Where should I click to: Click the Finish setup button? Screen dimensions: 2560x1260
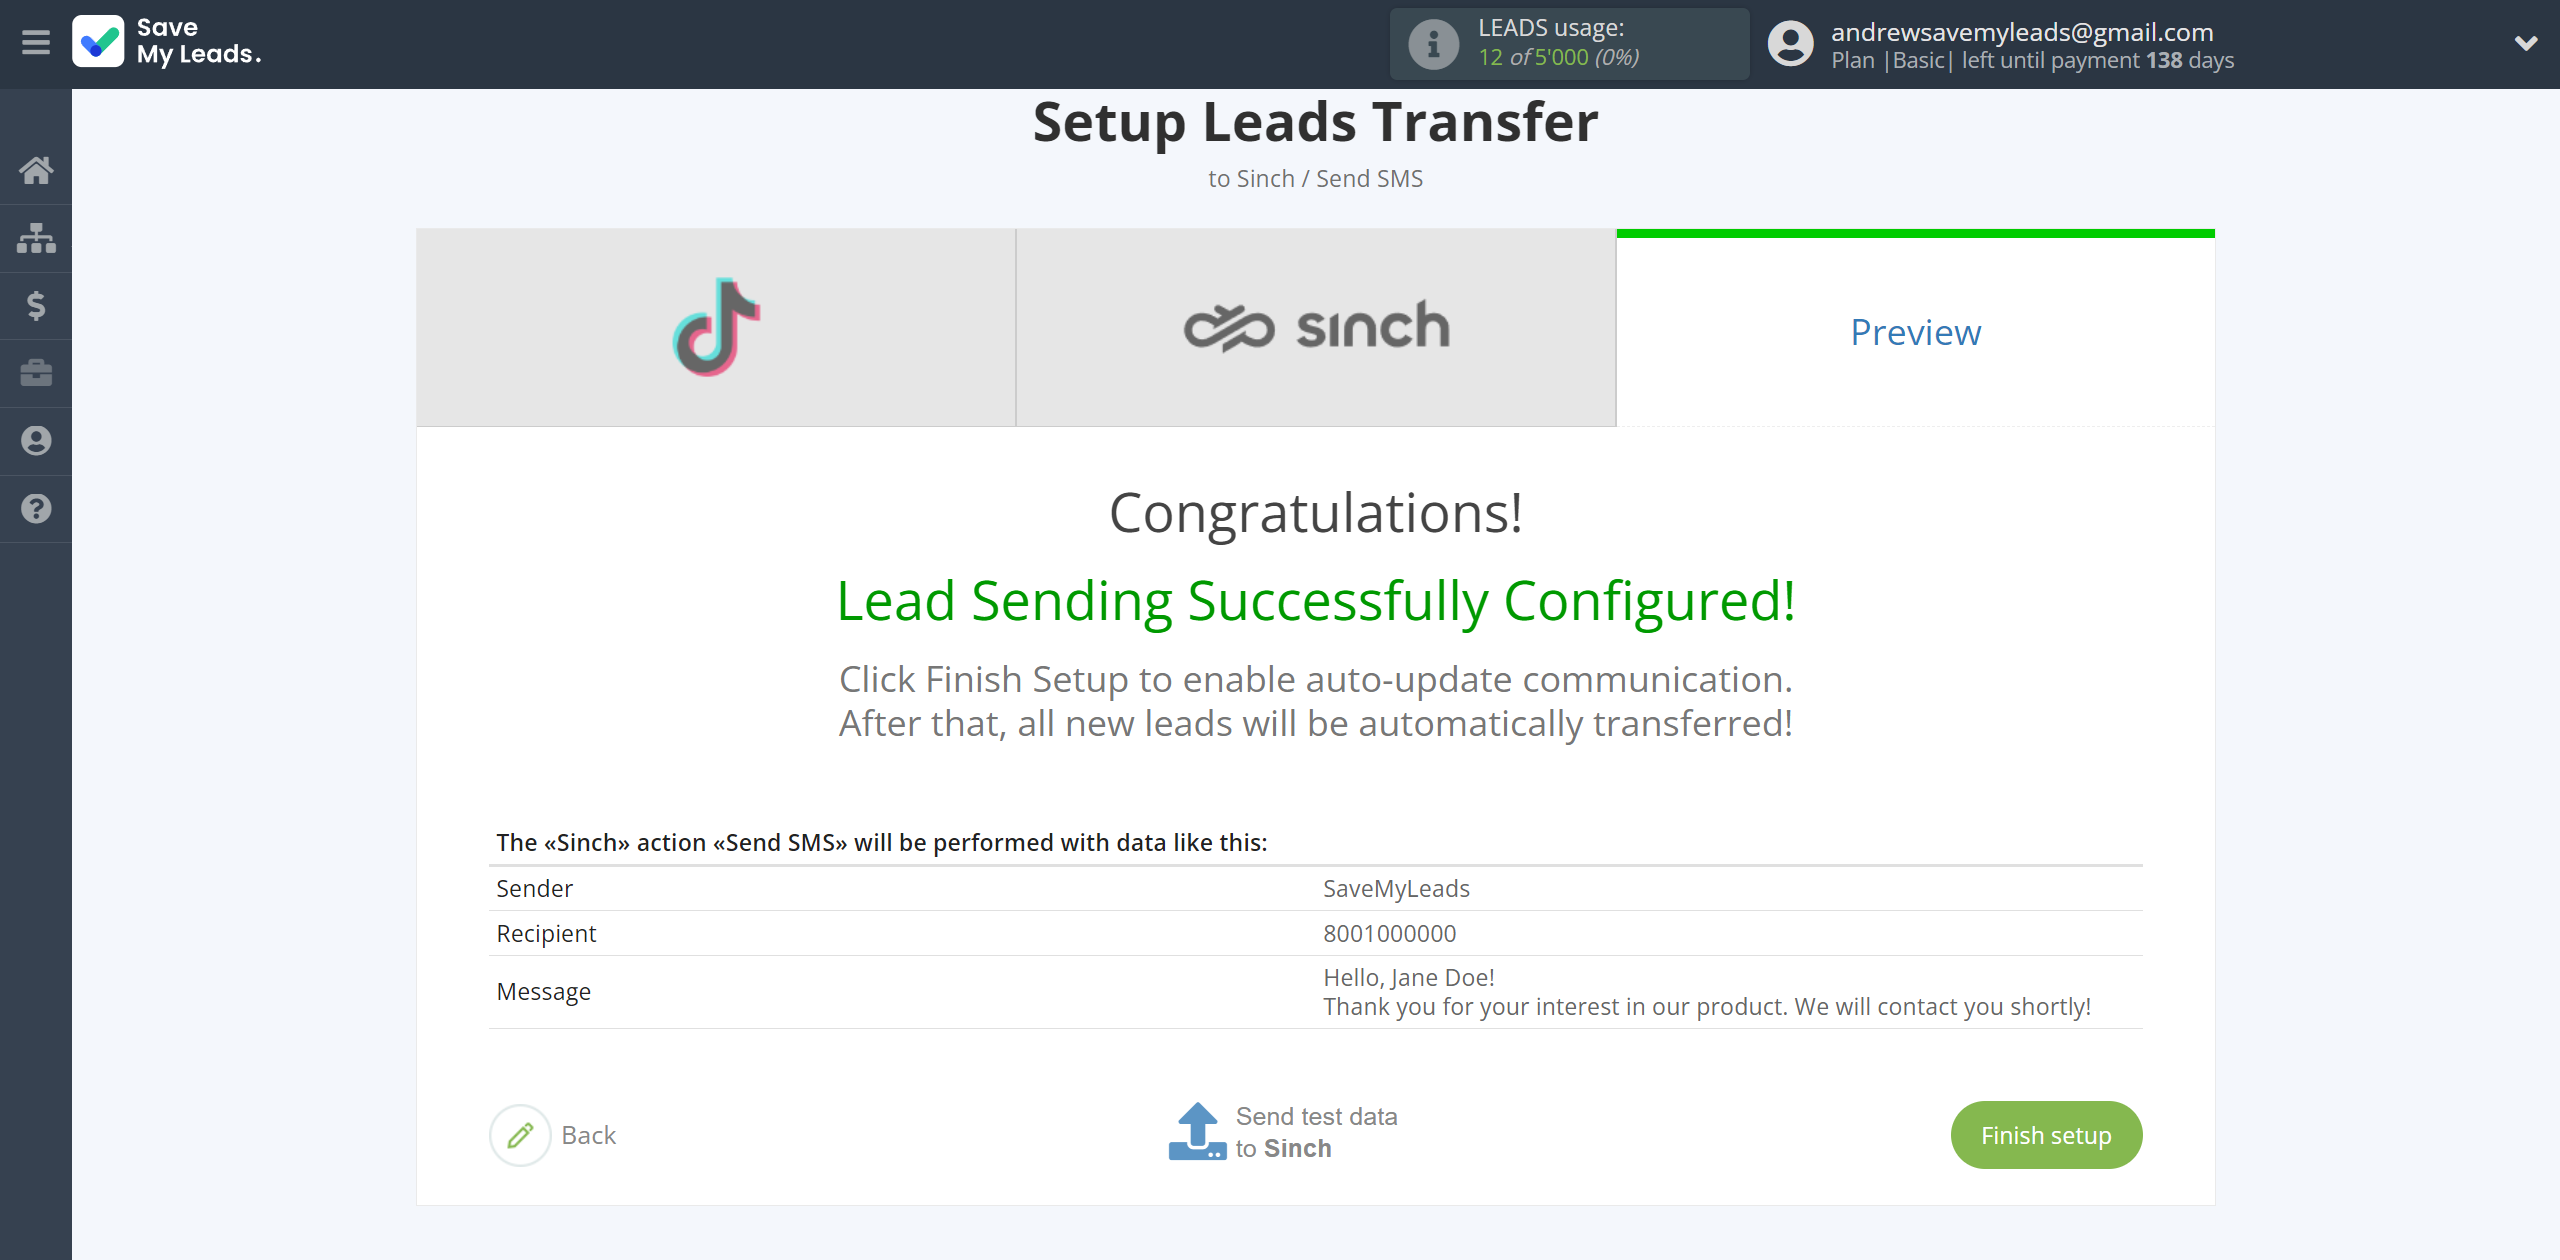coord(2046,1134)
